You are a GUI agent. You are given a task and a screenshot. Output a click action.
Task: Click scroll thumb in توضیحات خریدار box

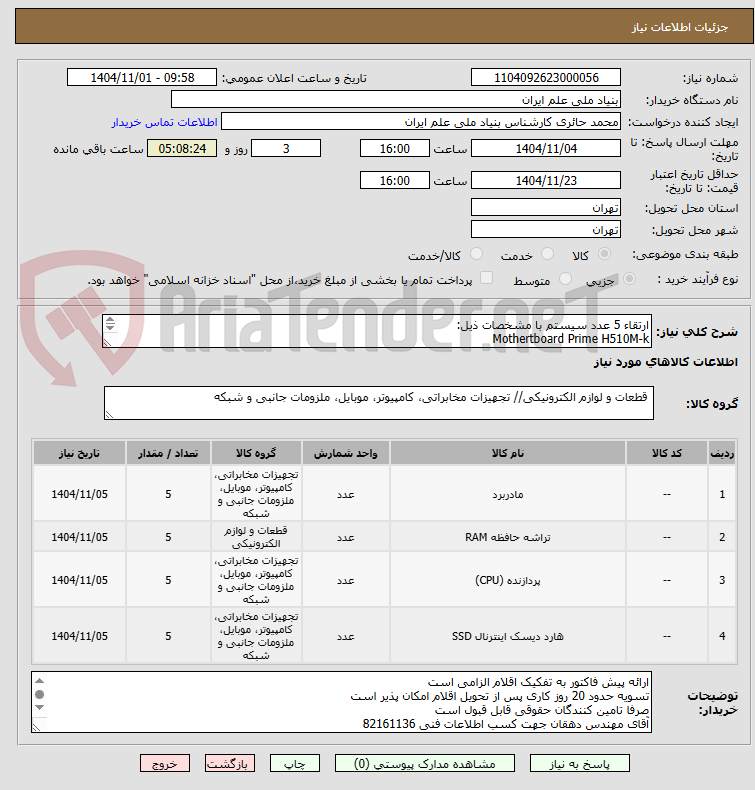coord(39,694)
